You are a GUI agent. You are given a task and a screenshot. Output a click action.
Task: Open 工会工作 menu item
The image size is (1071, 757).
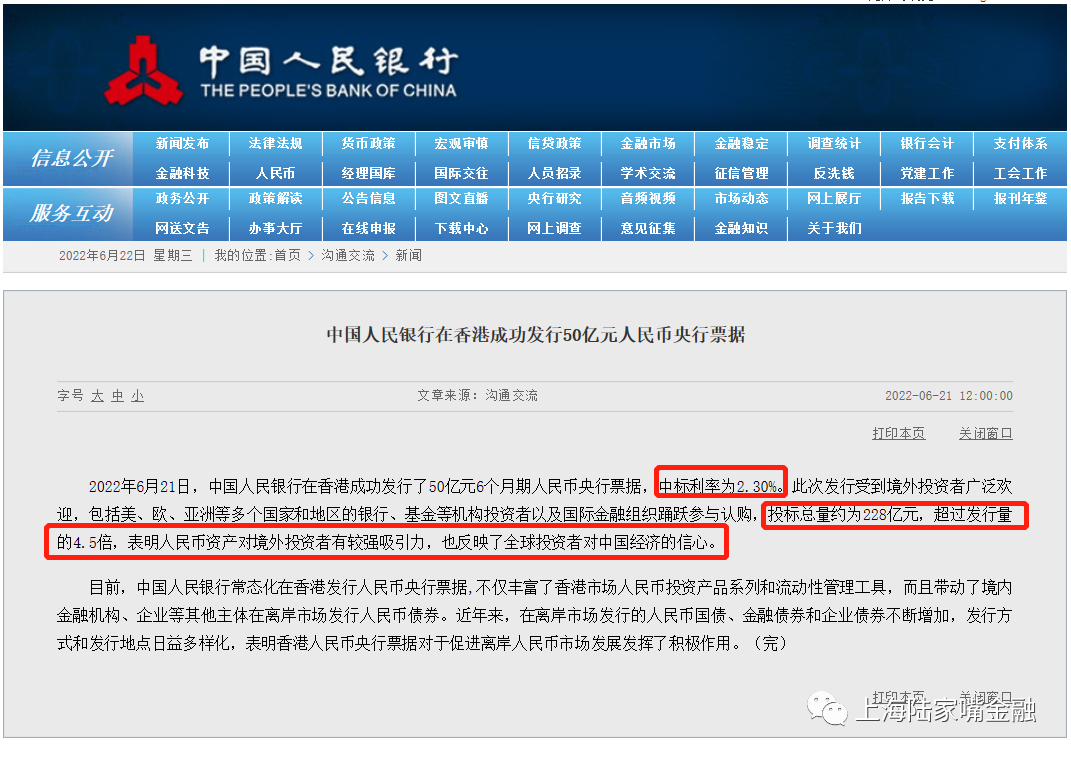[x=1020, y=174]
